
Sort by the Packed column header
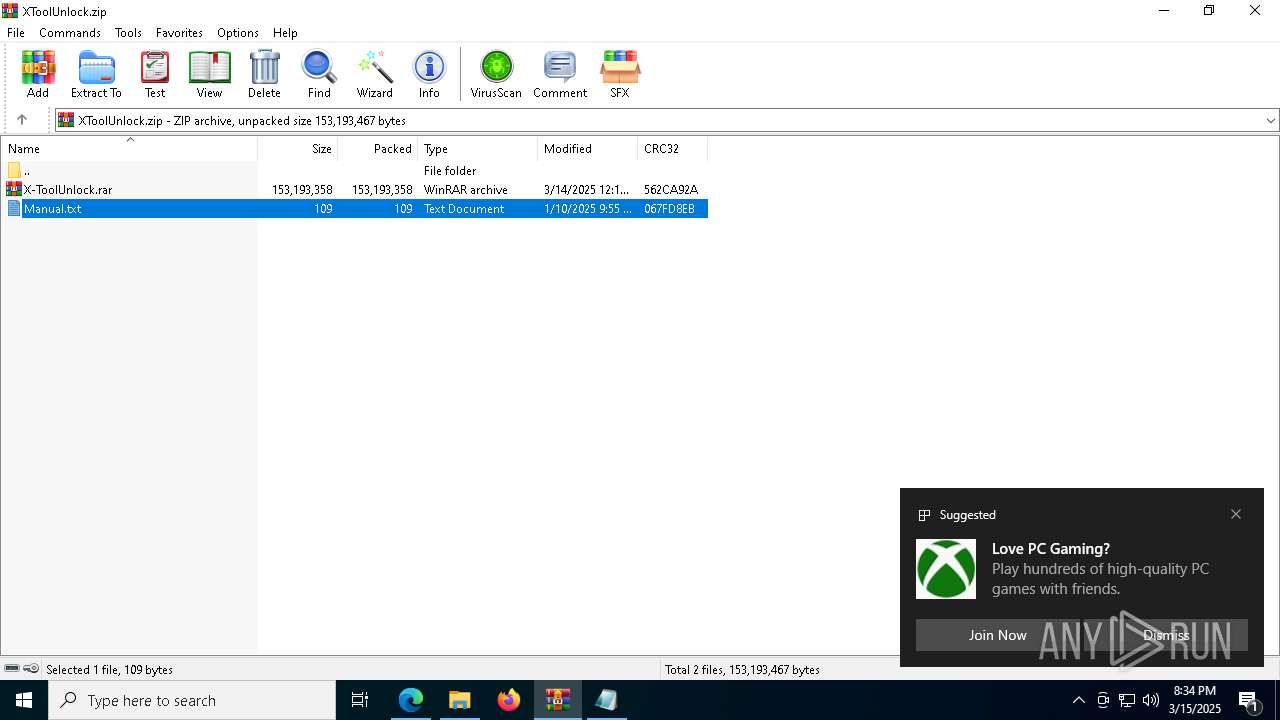tap(378, 148)
